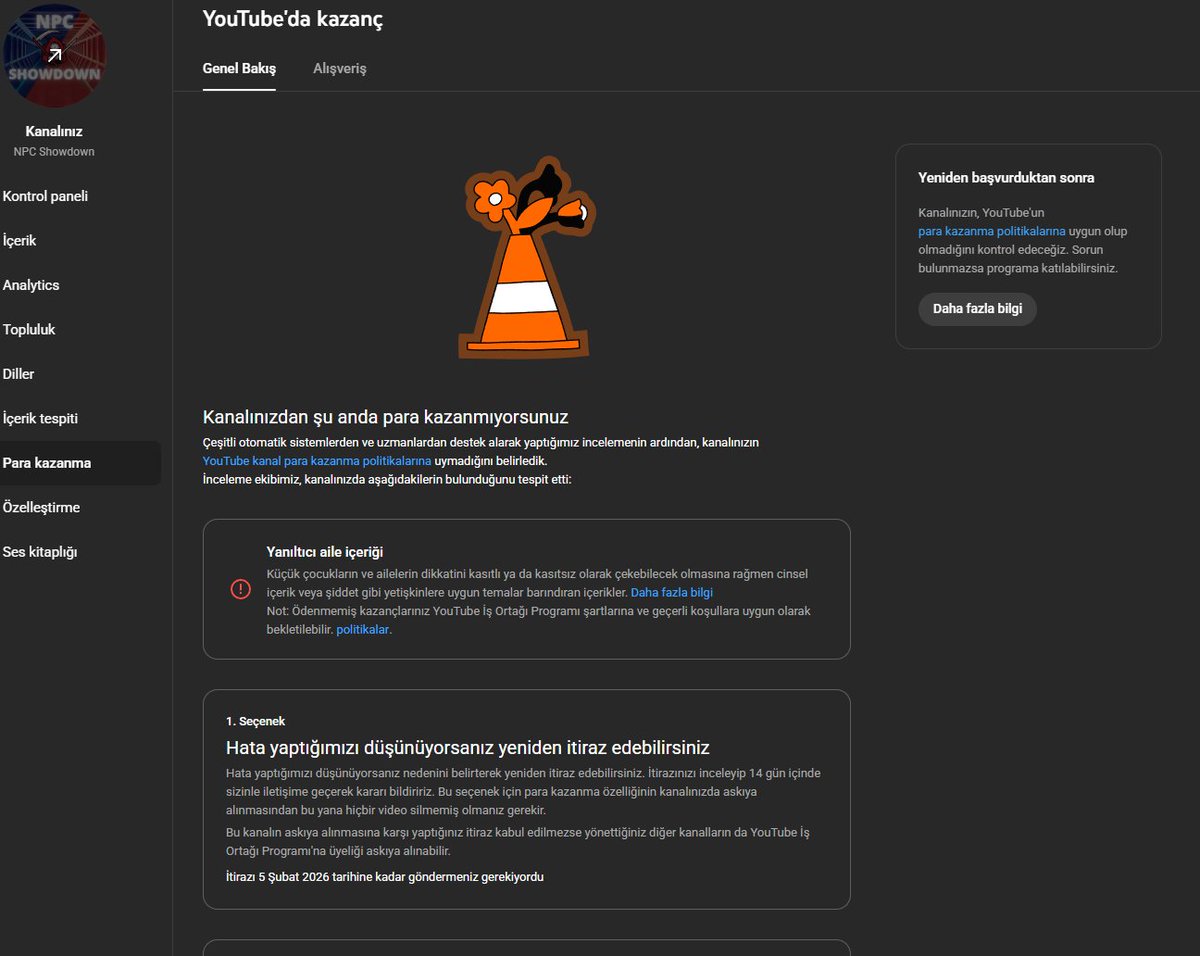Switch to the Alışveriş tab
Image resolution: width=1200 pixels, height=956 pixels.
click(340, 69)
